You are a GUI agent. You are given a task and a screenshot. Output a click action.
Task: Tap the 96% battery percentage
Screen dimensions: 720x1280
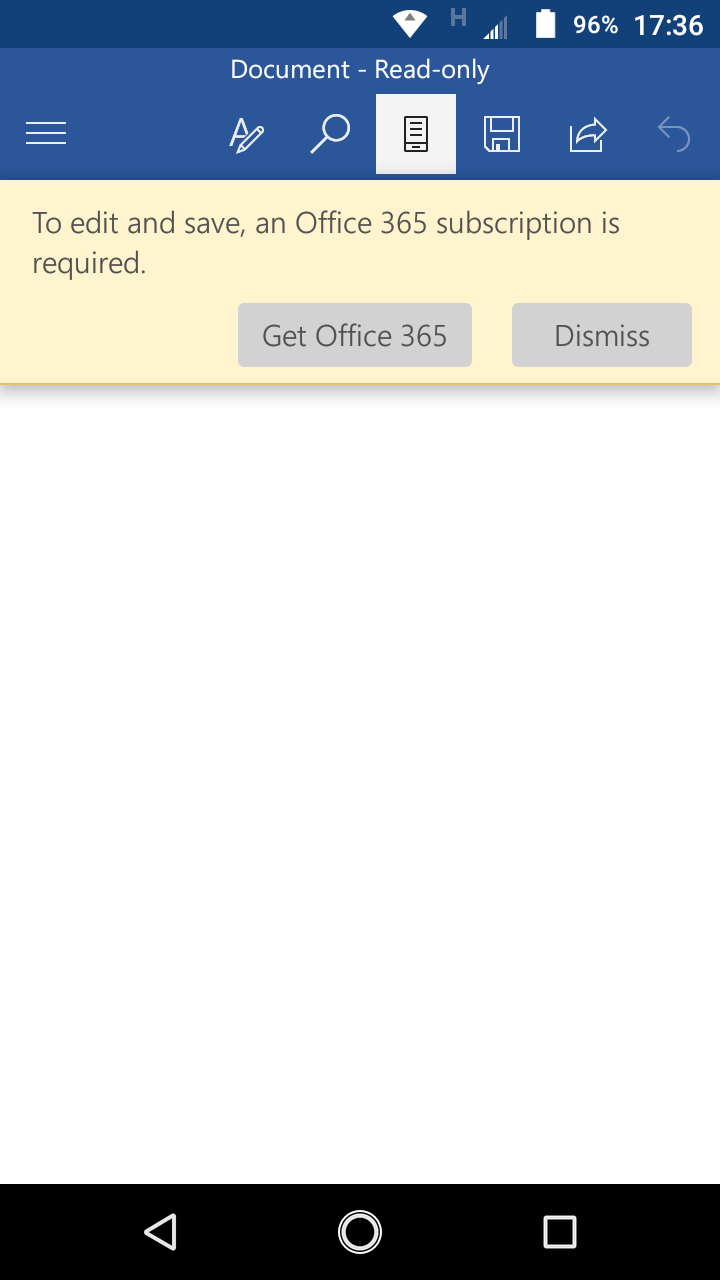(595, 24)
